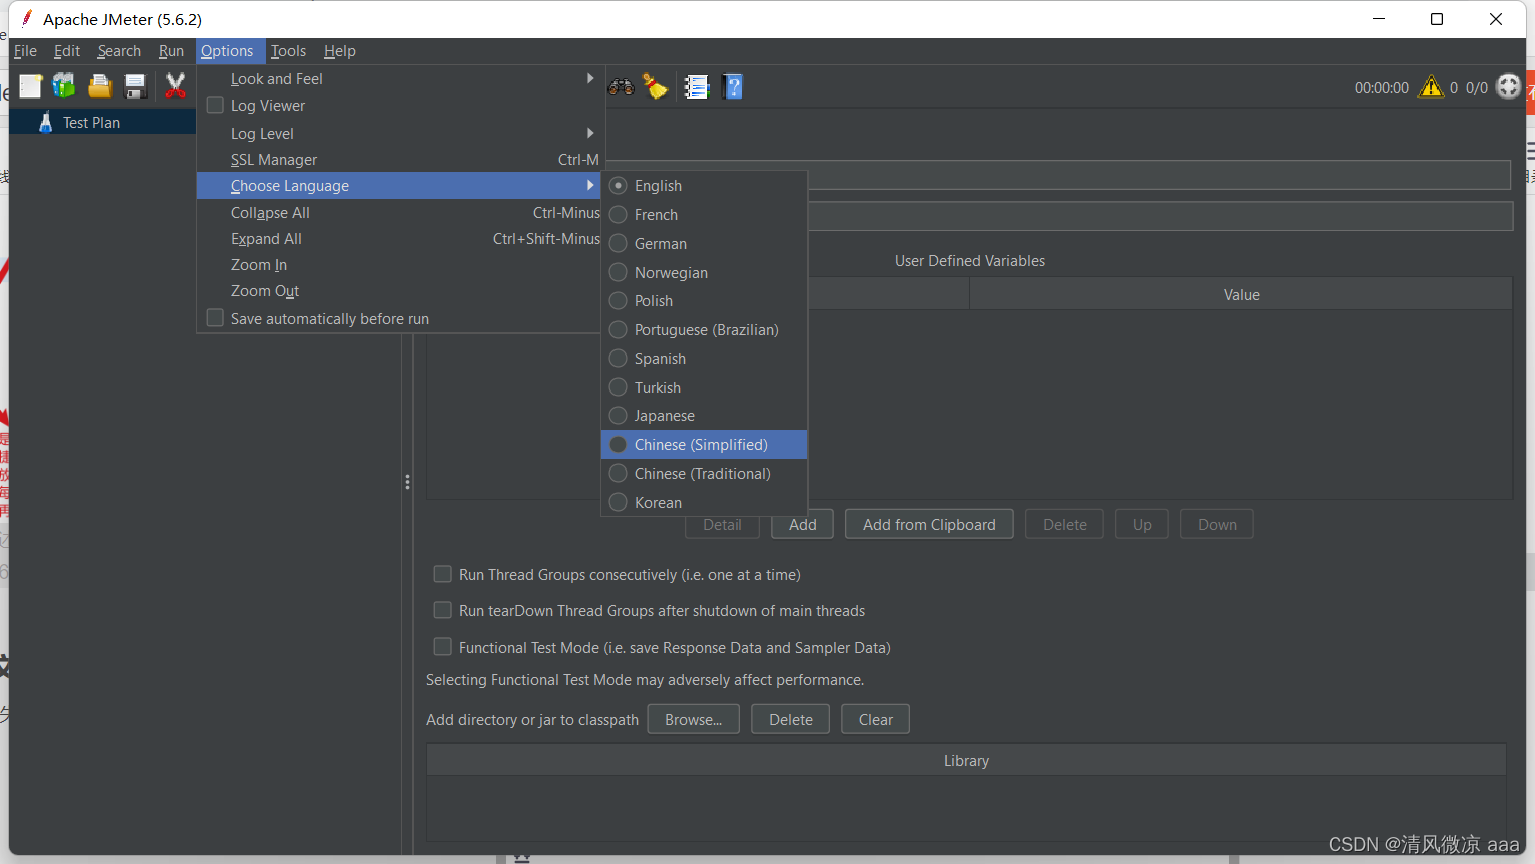The height and width of the screenshot is (864, 1535).
Task: Expand the Log Level submenu
Action: (x=400, y=134)
